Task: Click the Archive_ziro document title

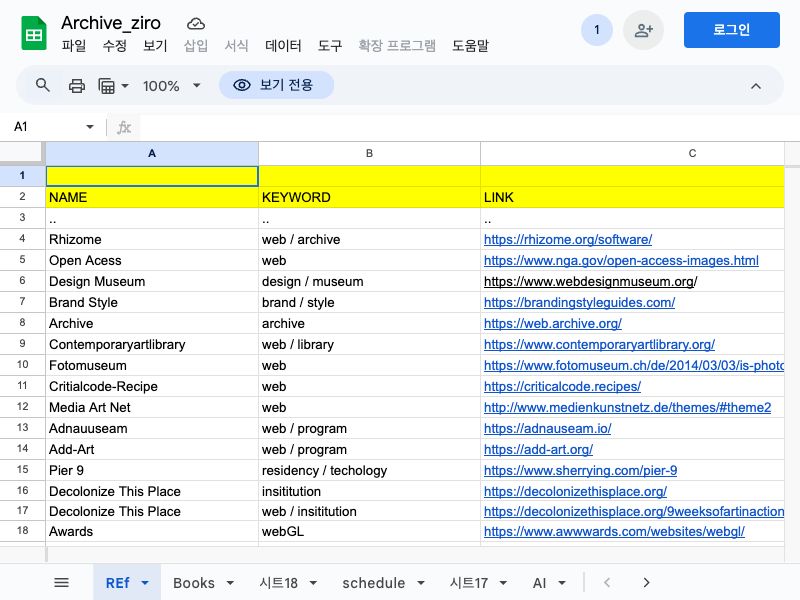Action: (111, 23)
